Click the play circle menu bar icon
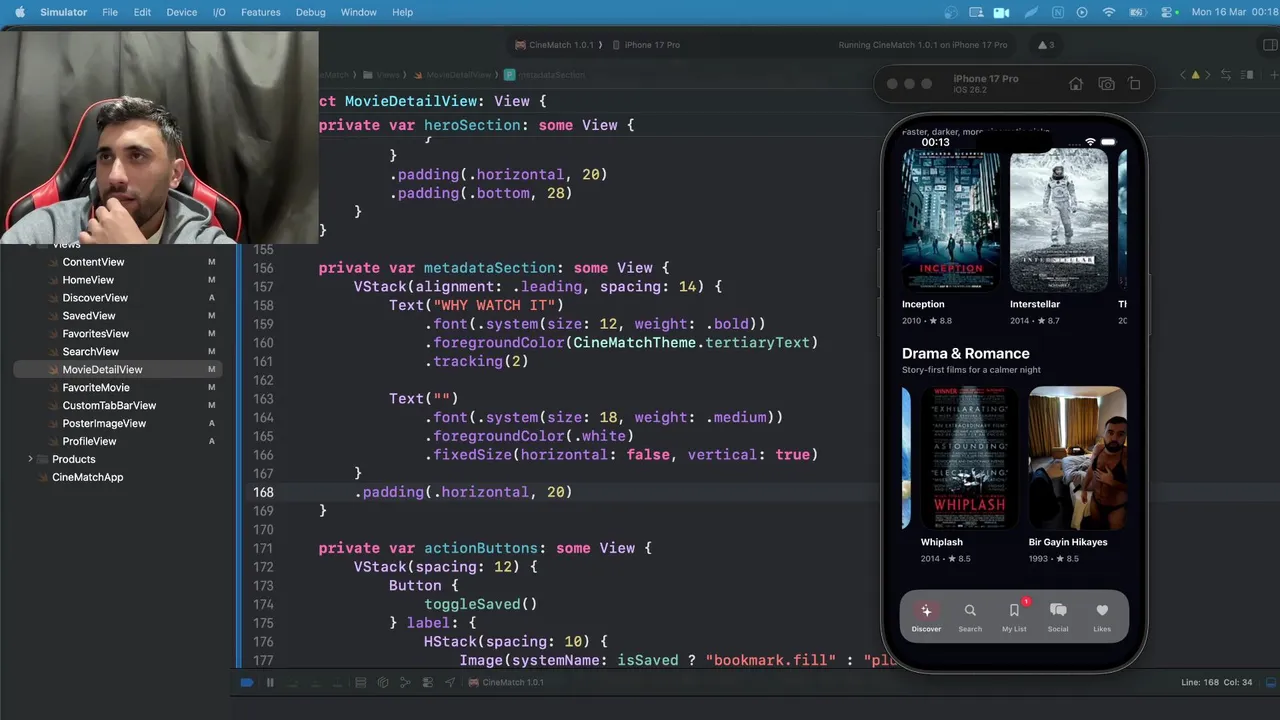This screenshot has height=720, width=1280. 1083,12
